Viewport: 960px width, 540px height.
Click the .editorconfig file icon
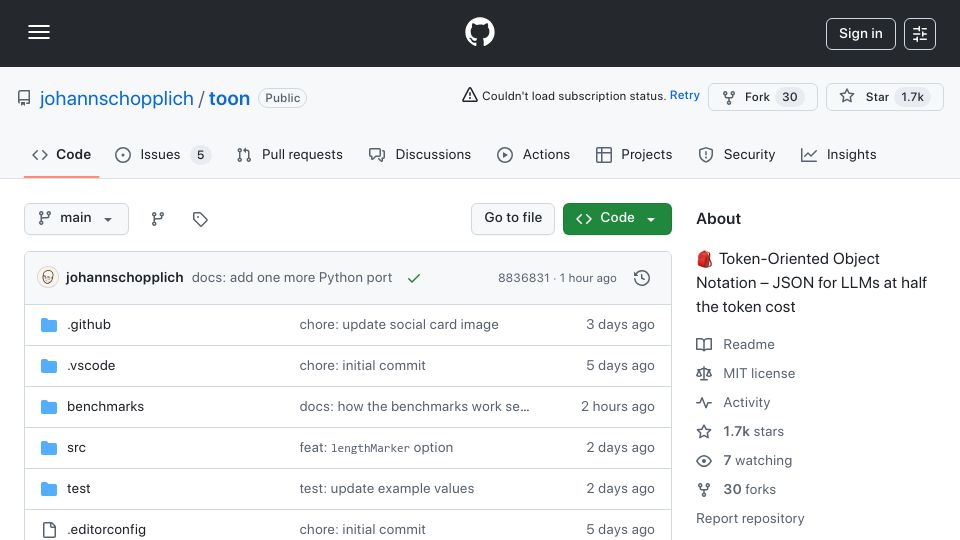click(49, 530)
